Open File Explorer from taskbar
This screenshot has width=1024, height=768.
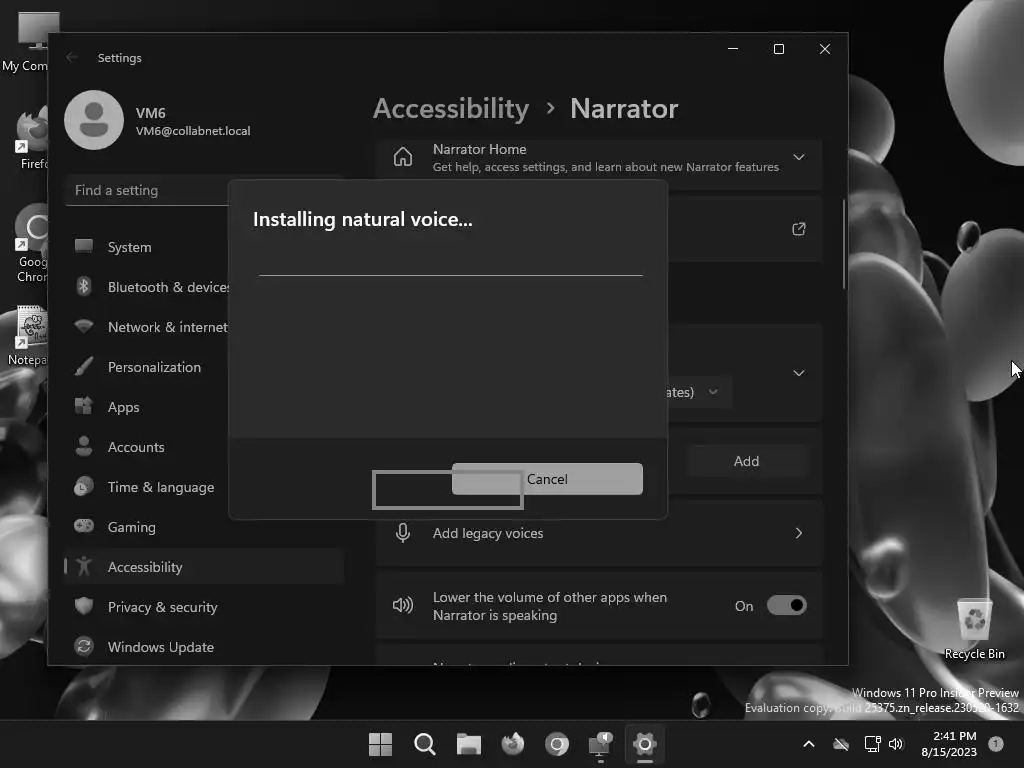(x=469, y=744)
